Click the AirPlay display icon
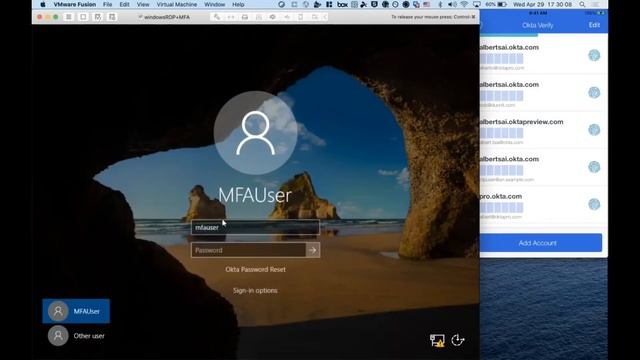Image resolution: width=640 pixels, height=360 pixels. point(476,4)
